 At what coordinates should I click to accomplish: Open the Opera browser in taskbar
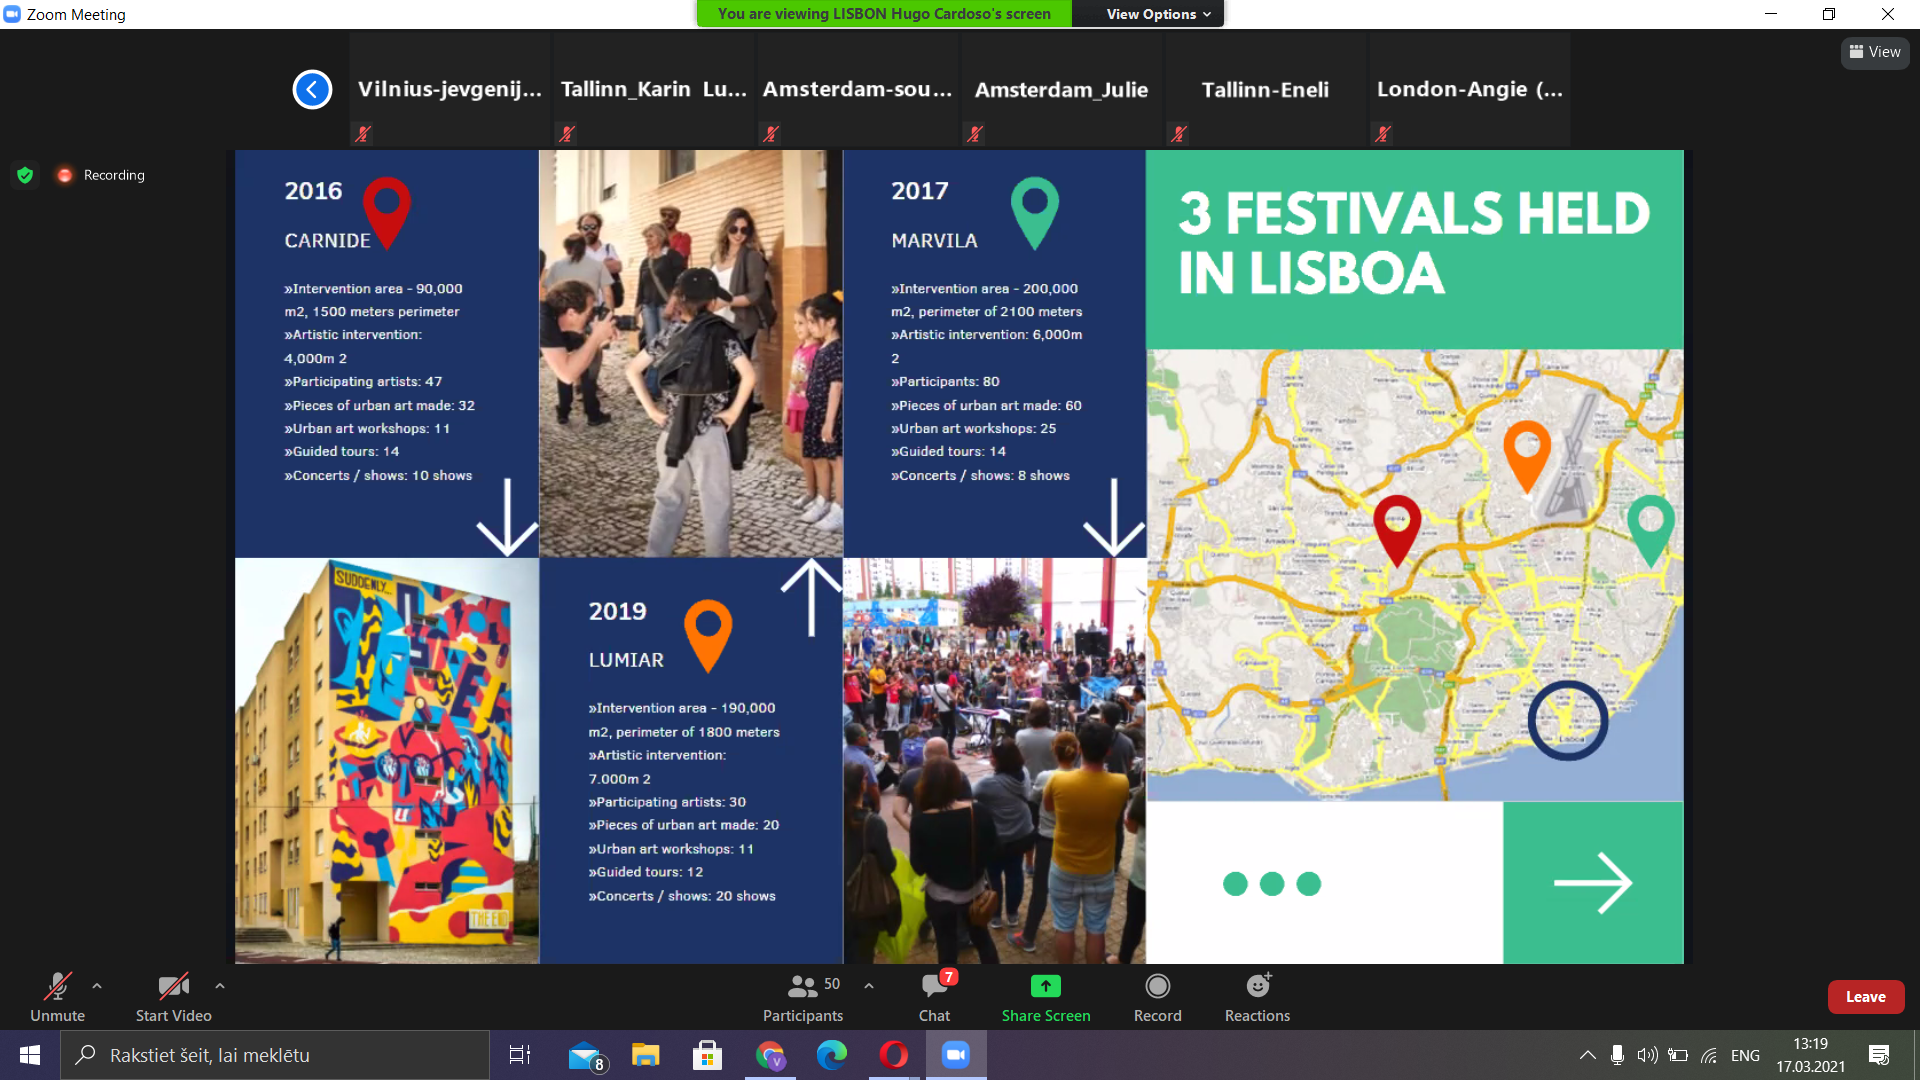click(x=893, y=1055)
